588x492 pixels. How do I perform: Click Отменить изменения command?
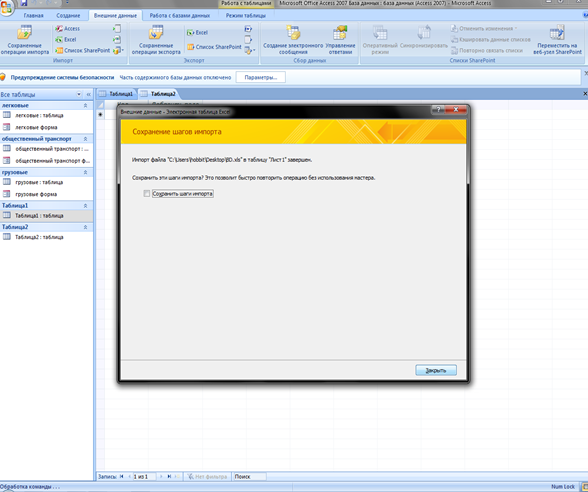(x=484, y=28)
